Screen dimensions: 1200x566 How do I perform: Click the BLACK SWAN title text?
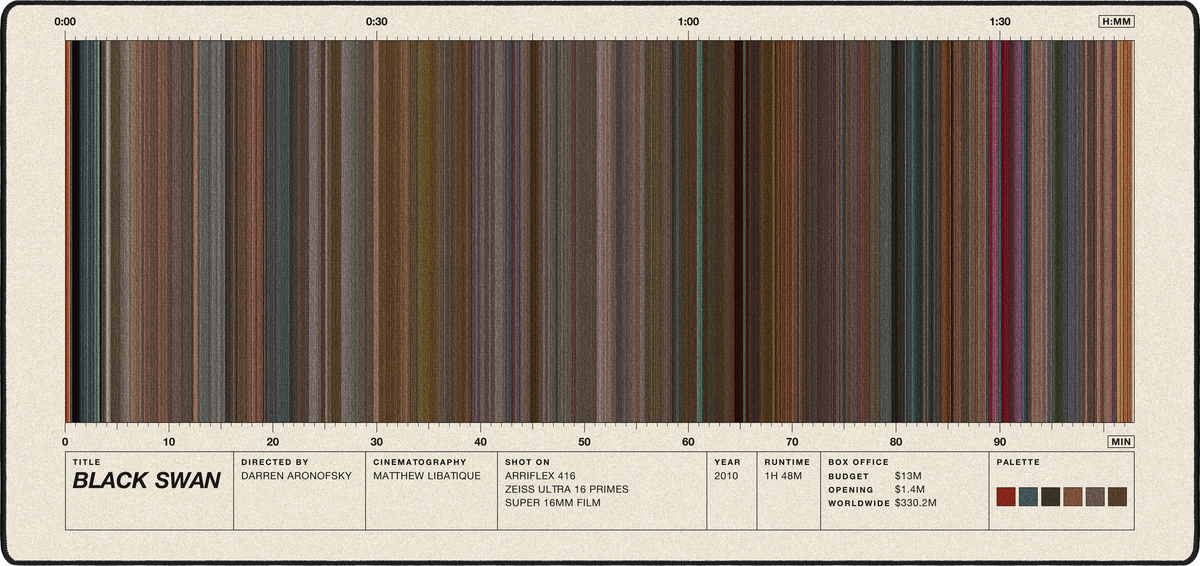tap(146, 481)
